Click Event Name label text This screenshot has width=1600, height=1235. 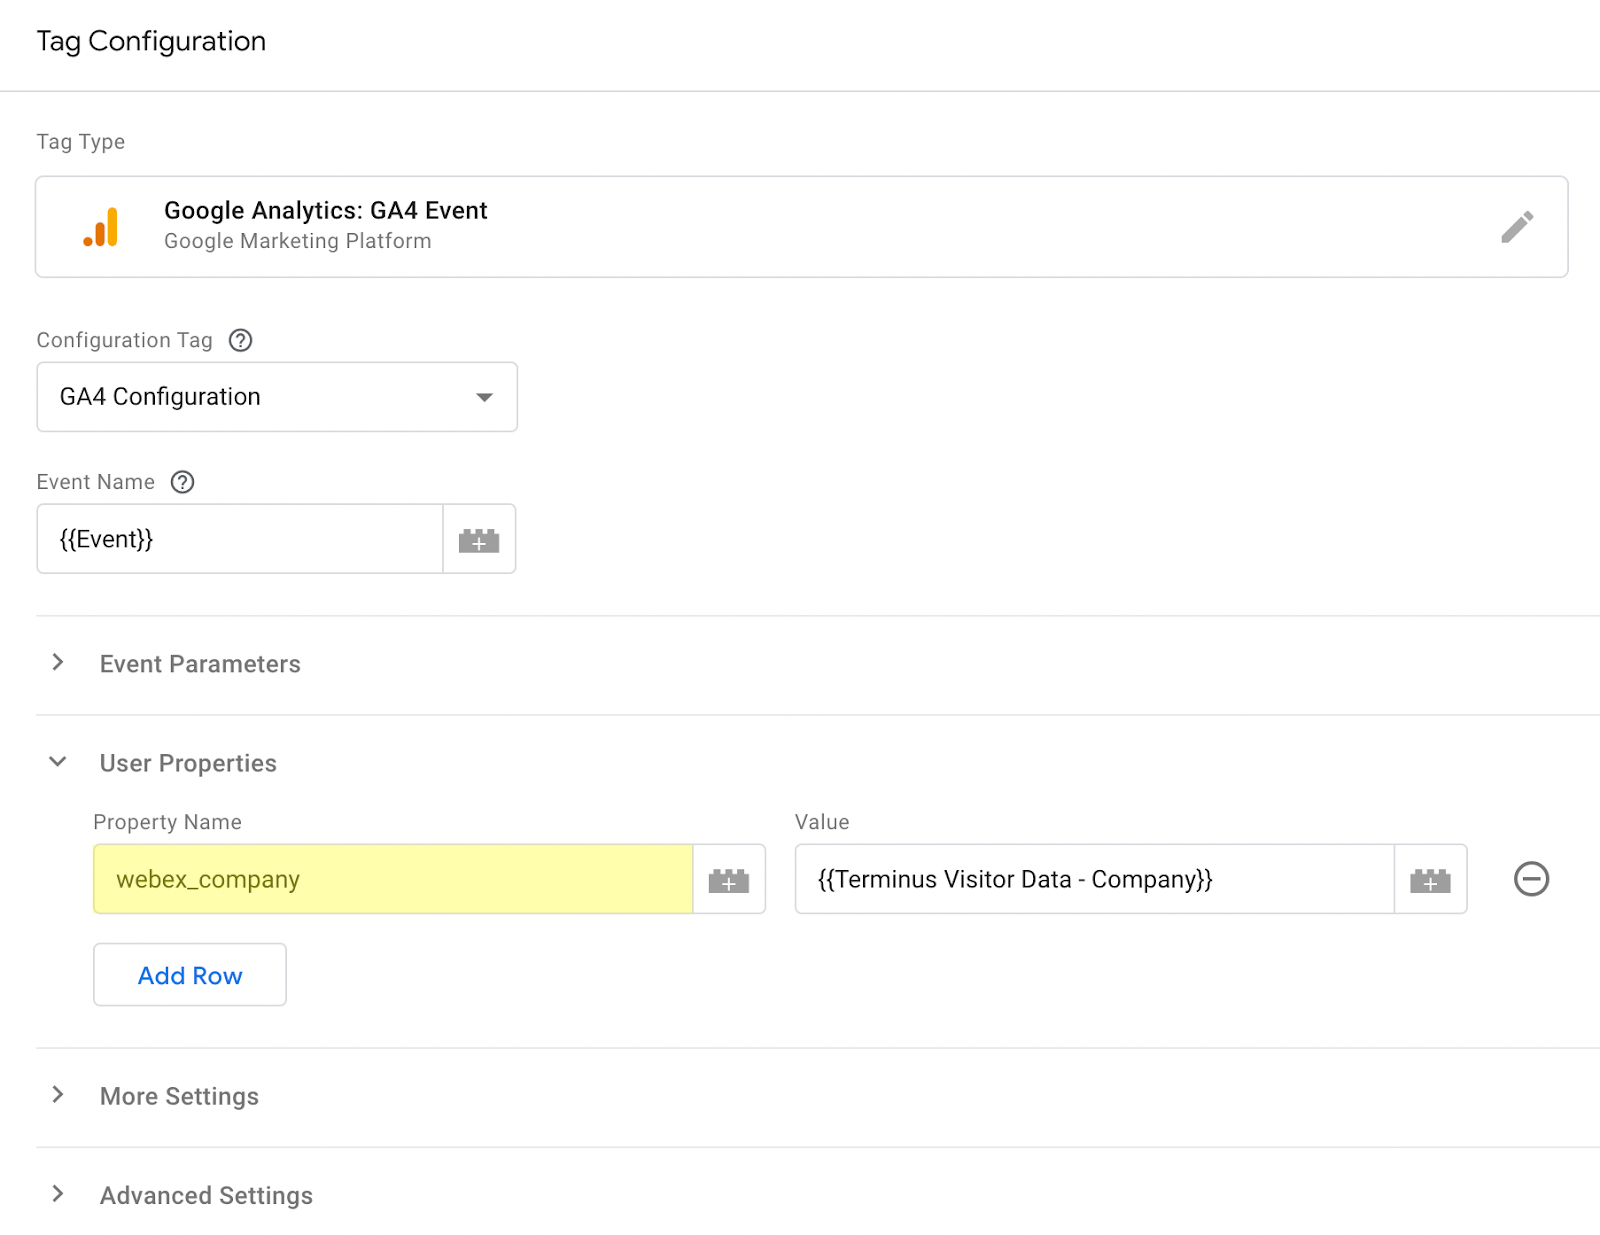[x=96, y=482]
